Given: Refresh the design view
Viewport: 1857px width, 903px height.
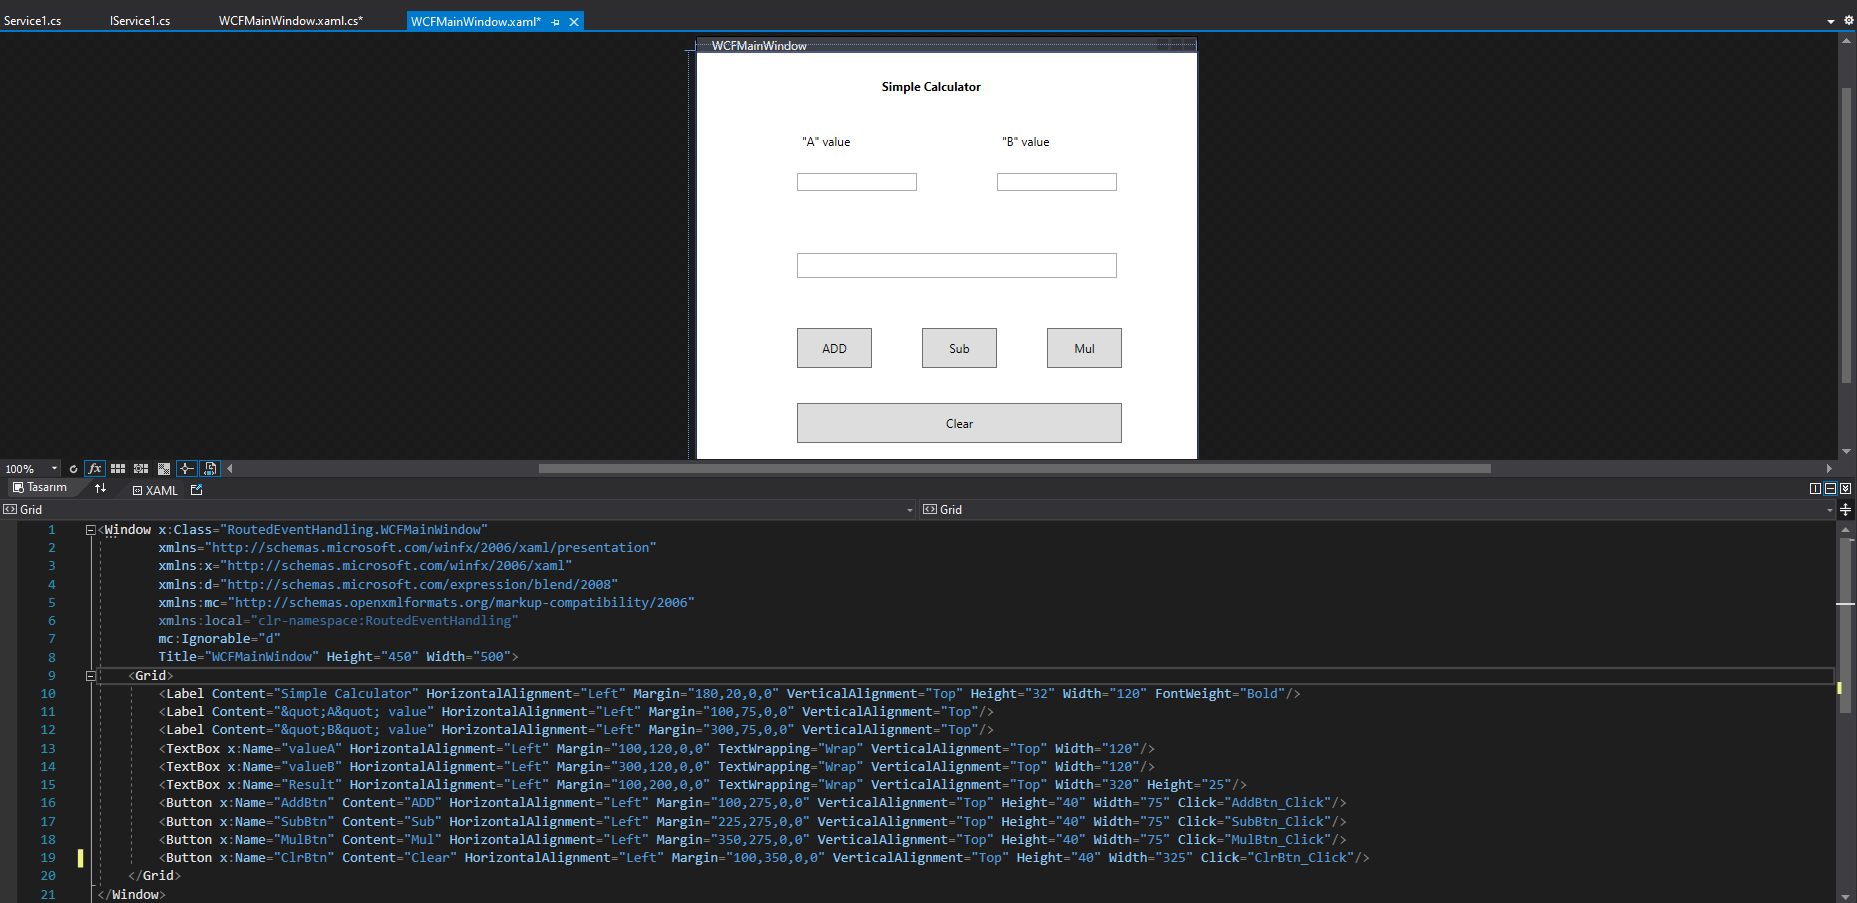Looking at the screenshot, I should click(x=73, y=468).
